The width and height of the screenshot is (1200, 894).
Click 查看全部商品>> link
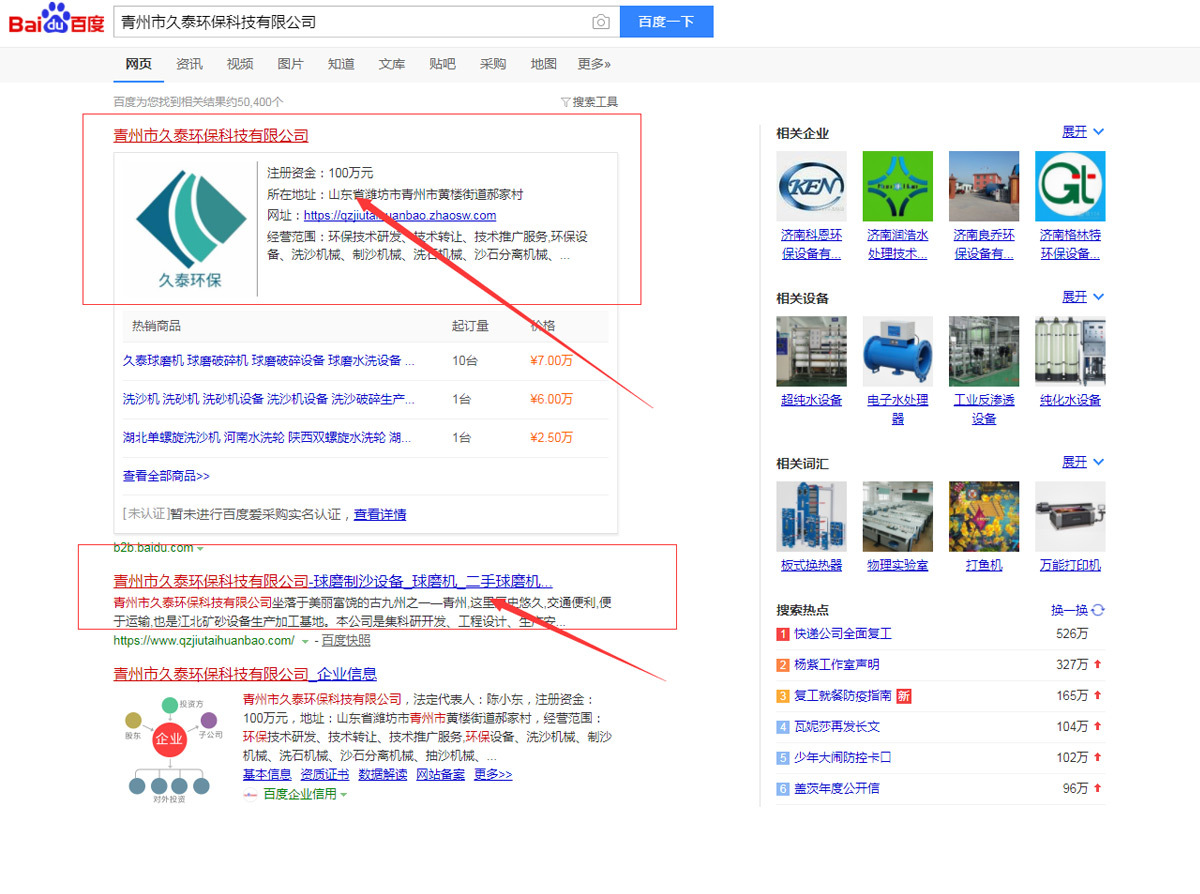click(x=166, y=476)
